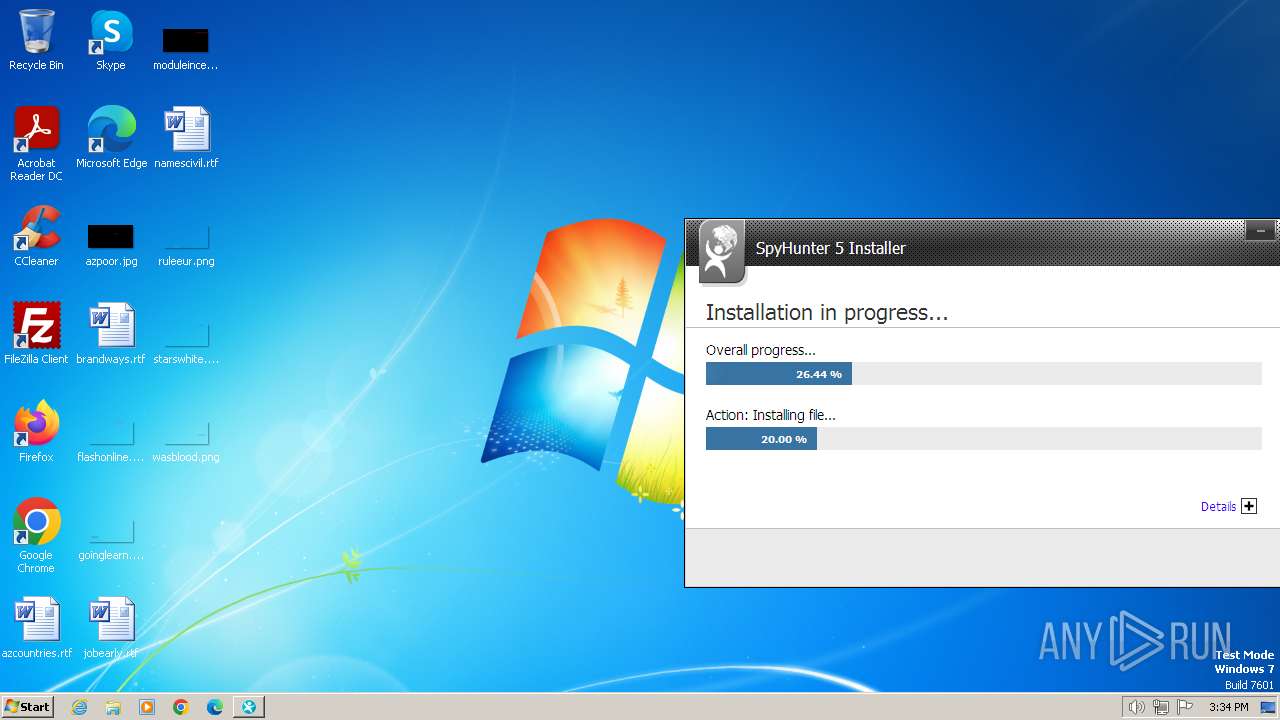Open Windows Media Player from taskbar
The height and width of the screenshot is (720, 1280).
coord(147,707)
